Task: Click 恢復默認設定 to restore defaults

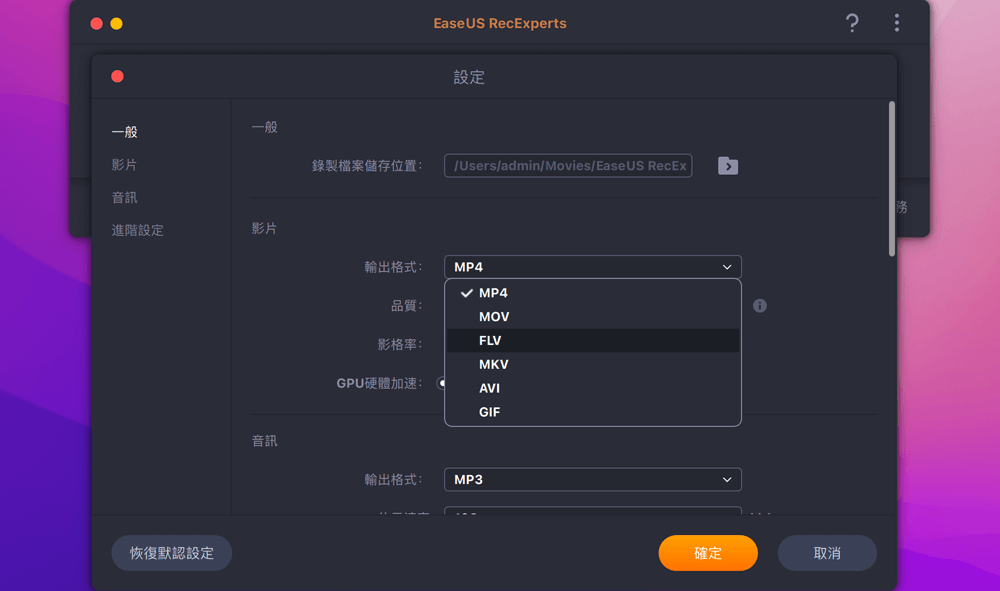Action: coord(172,553)
